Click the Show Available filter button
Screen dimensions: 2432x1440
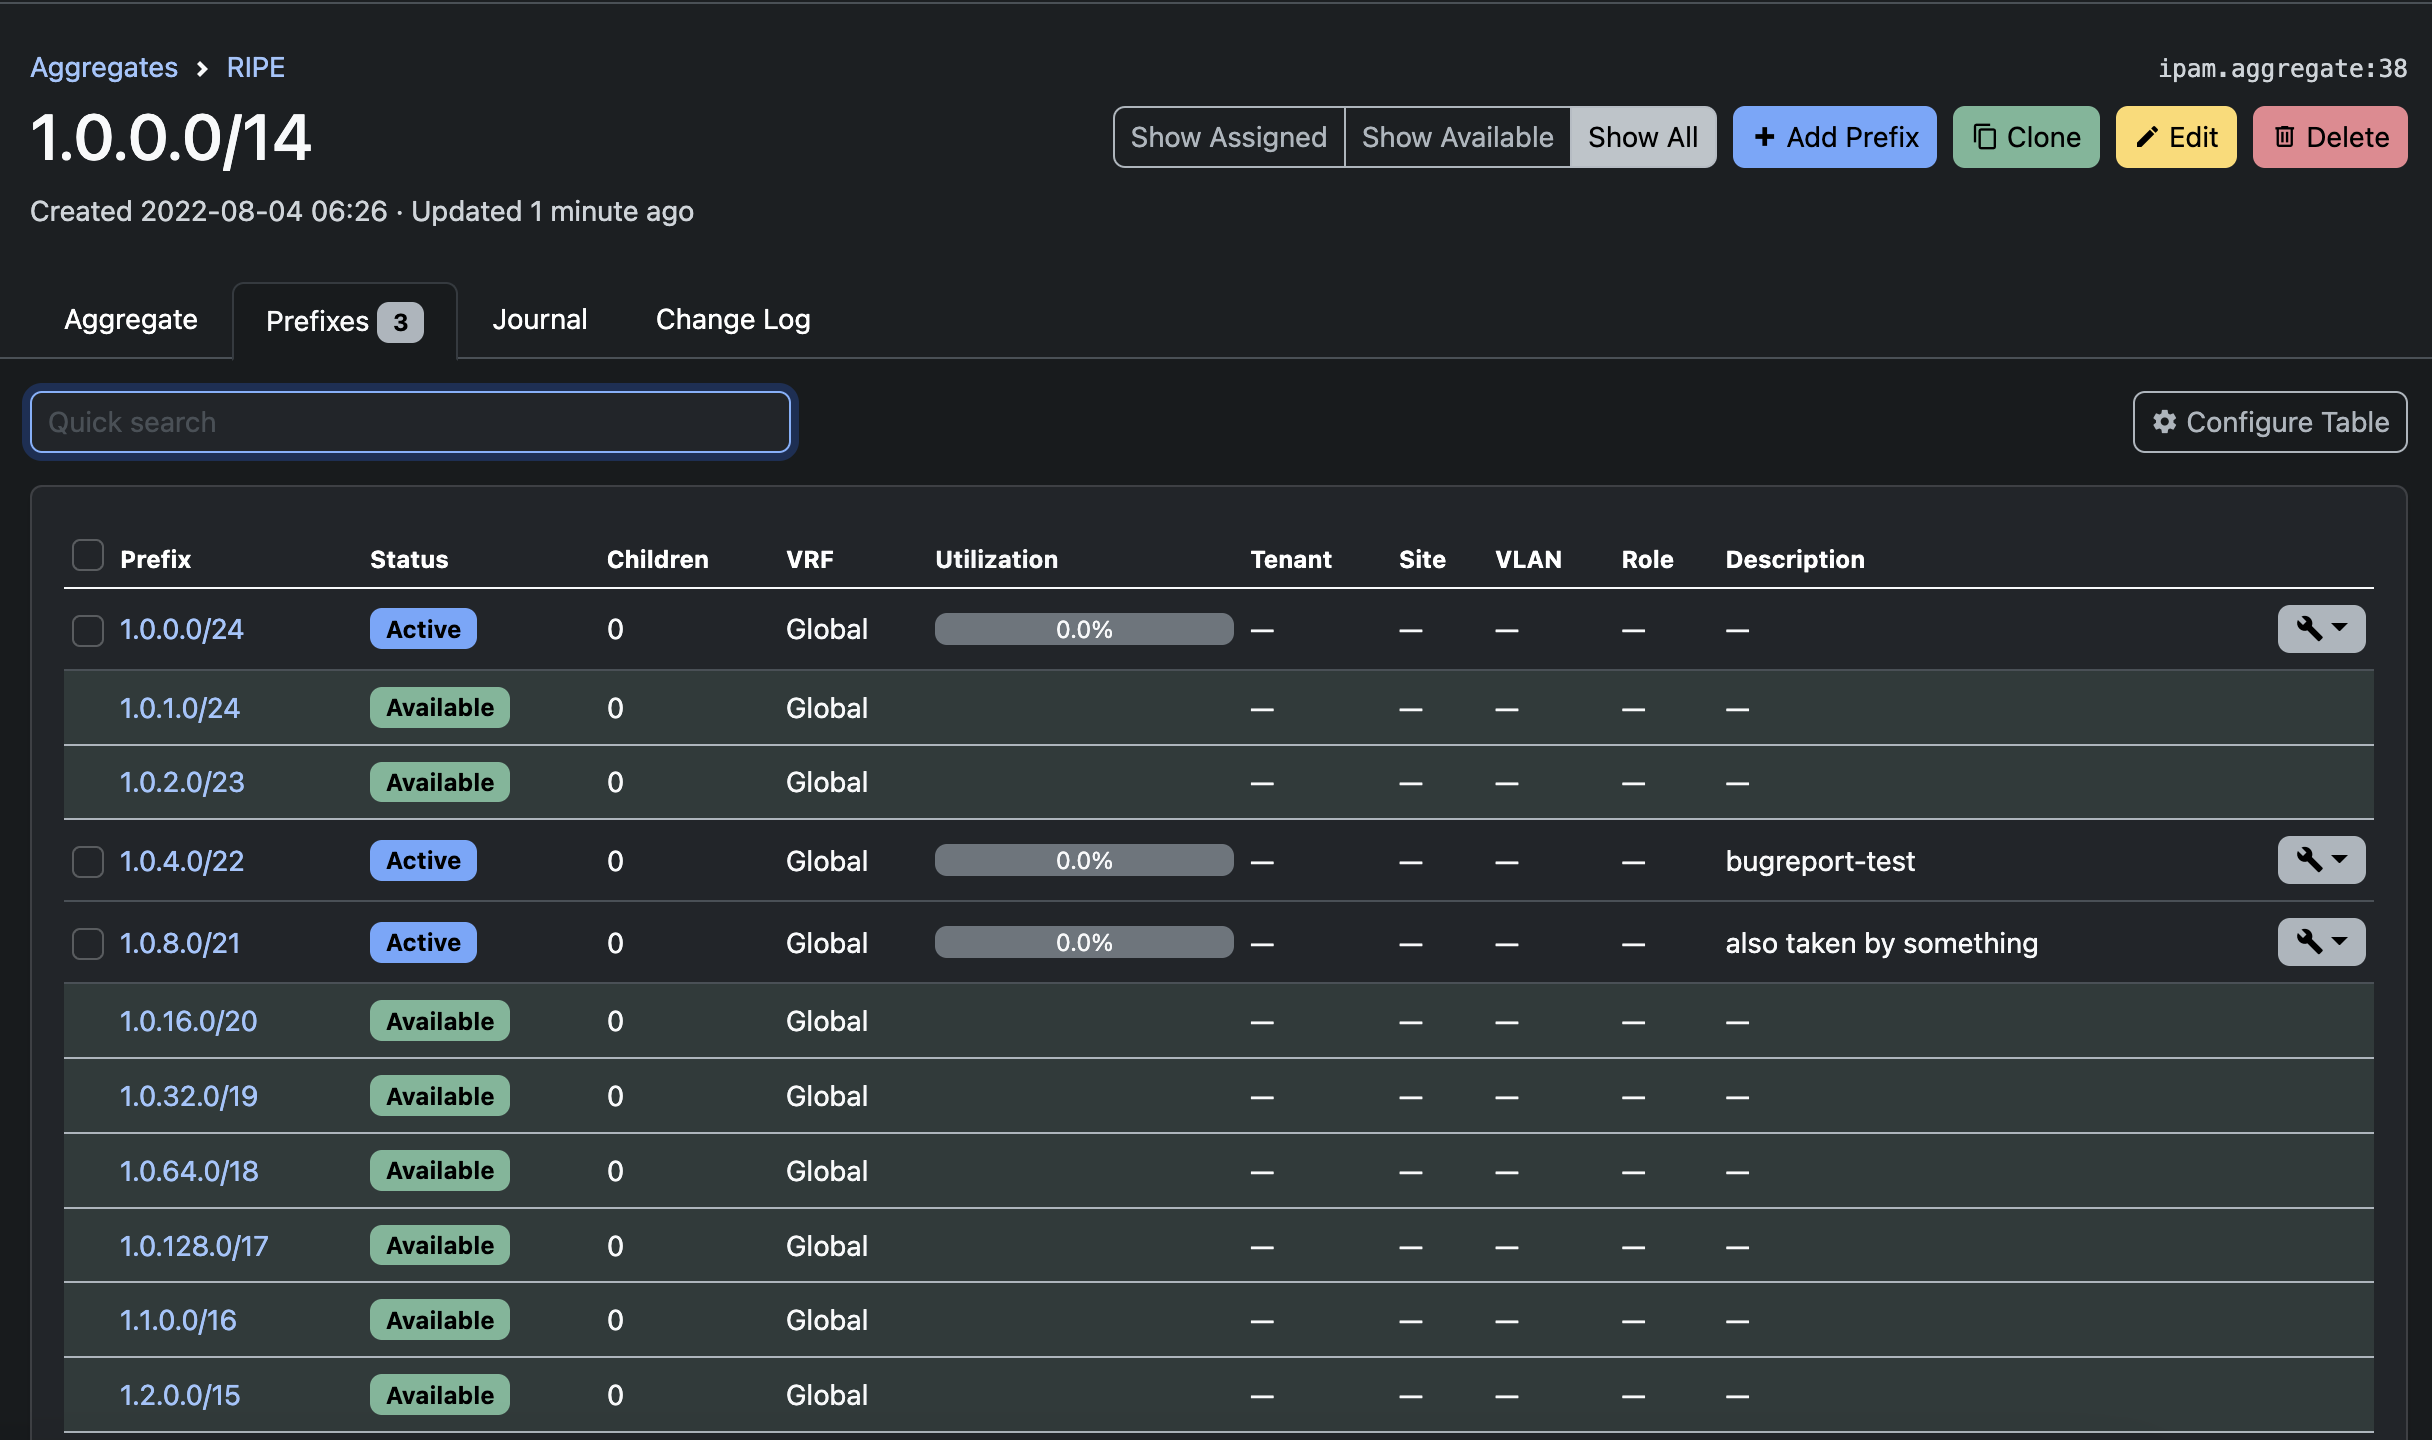(x=1457, y=137)
